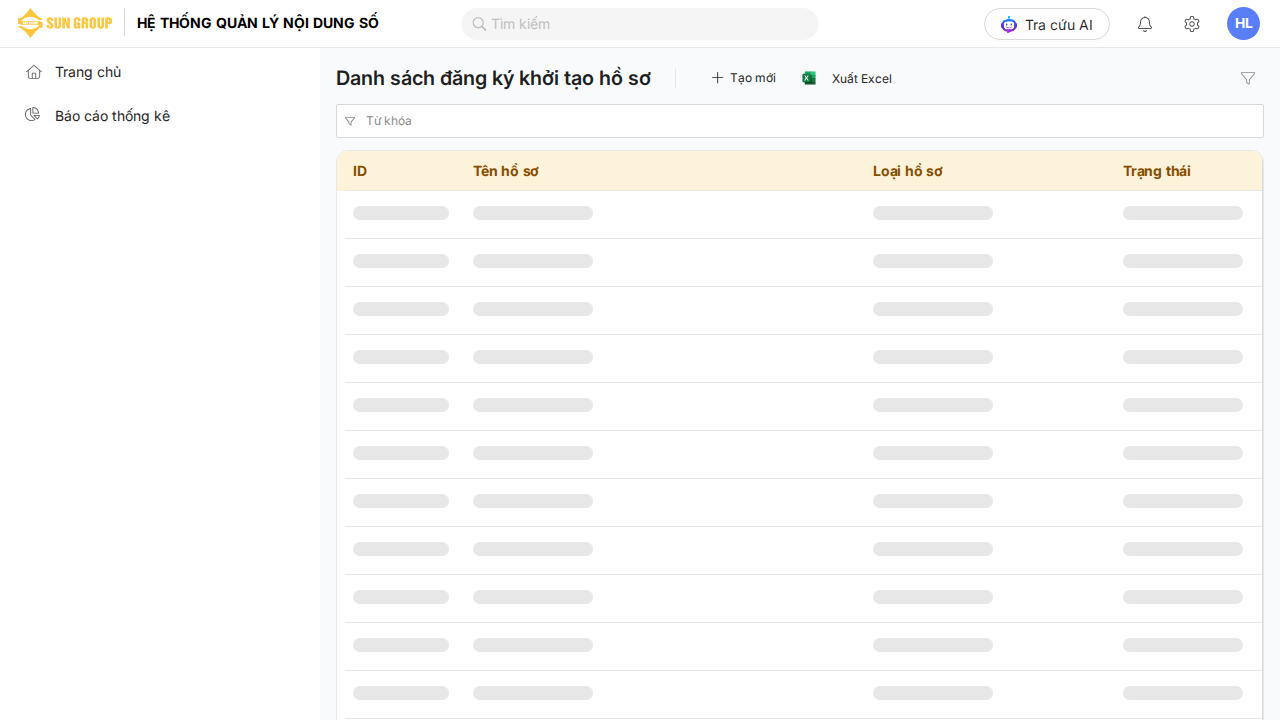This screenshot has width=1280, height=720.
Task: Sort by the ID column header
Action: [360, 171]
